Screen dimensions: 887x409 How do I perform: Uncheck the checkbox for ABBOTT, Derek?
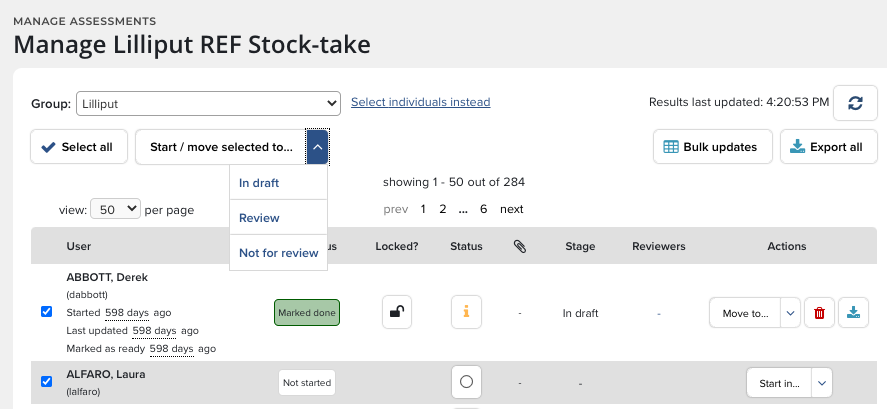[x=47, y=312]
